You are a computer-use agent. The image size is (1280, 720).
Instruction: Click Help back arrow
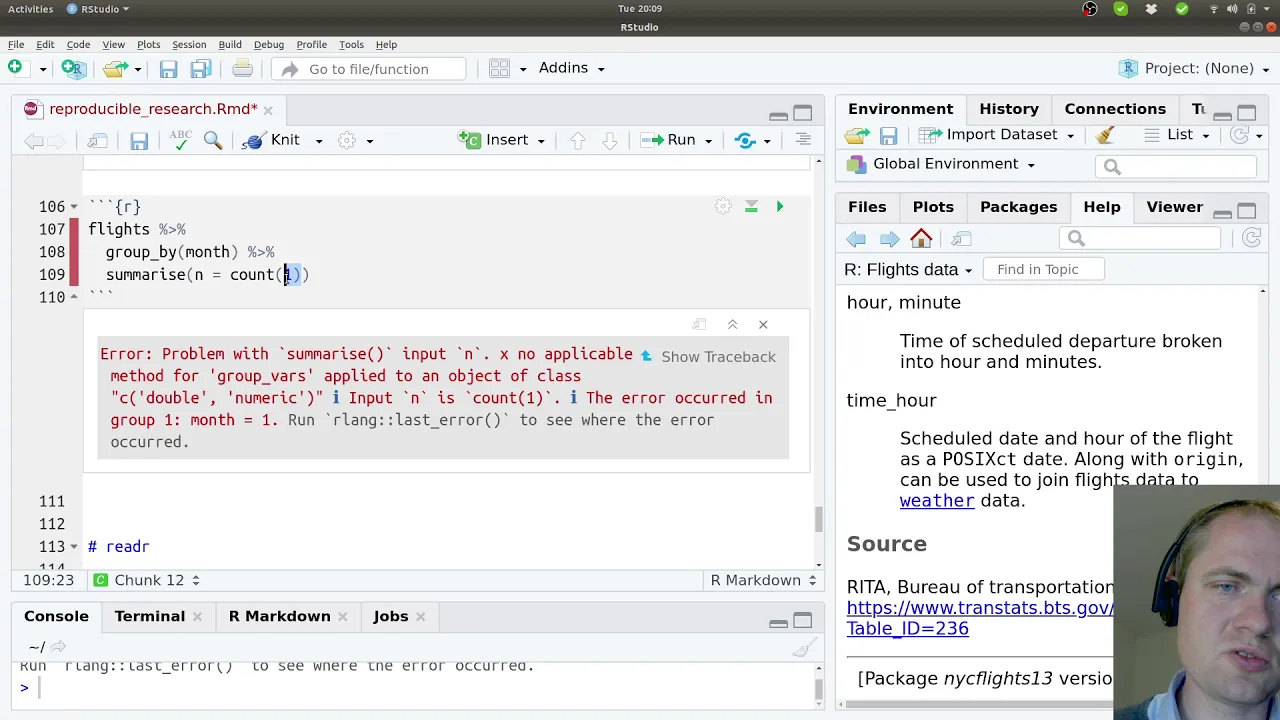pos(856,239)
